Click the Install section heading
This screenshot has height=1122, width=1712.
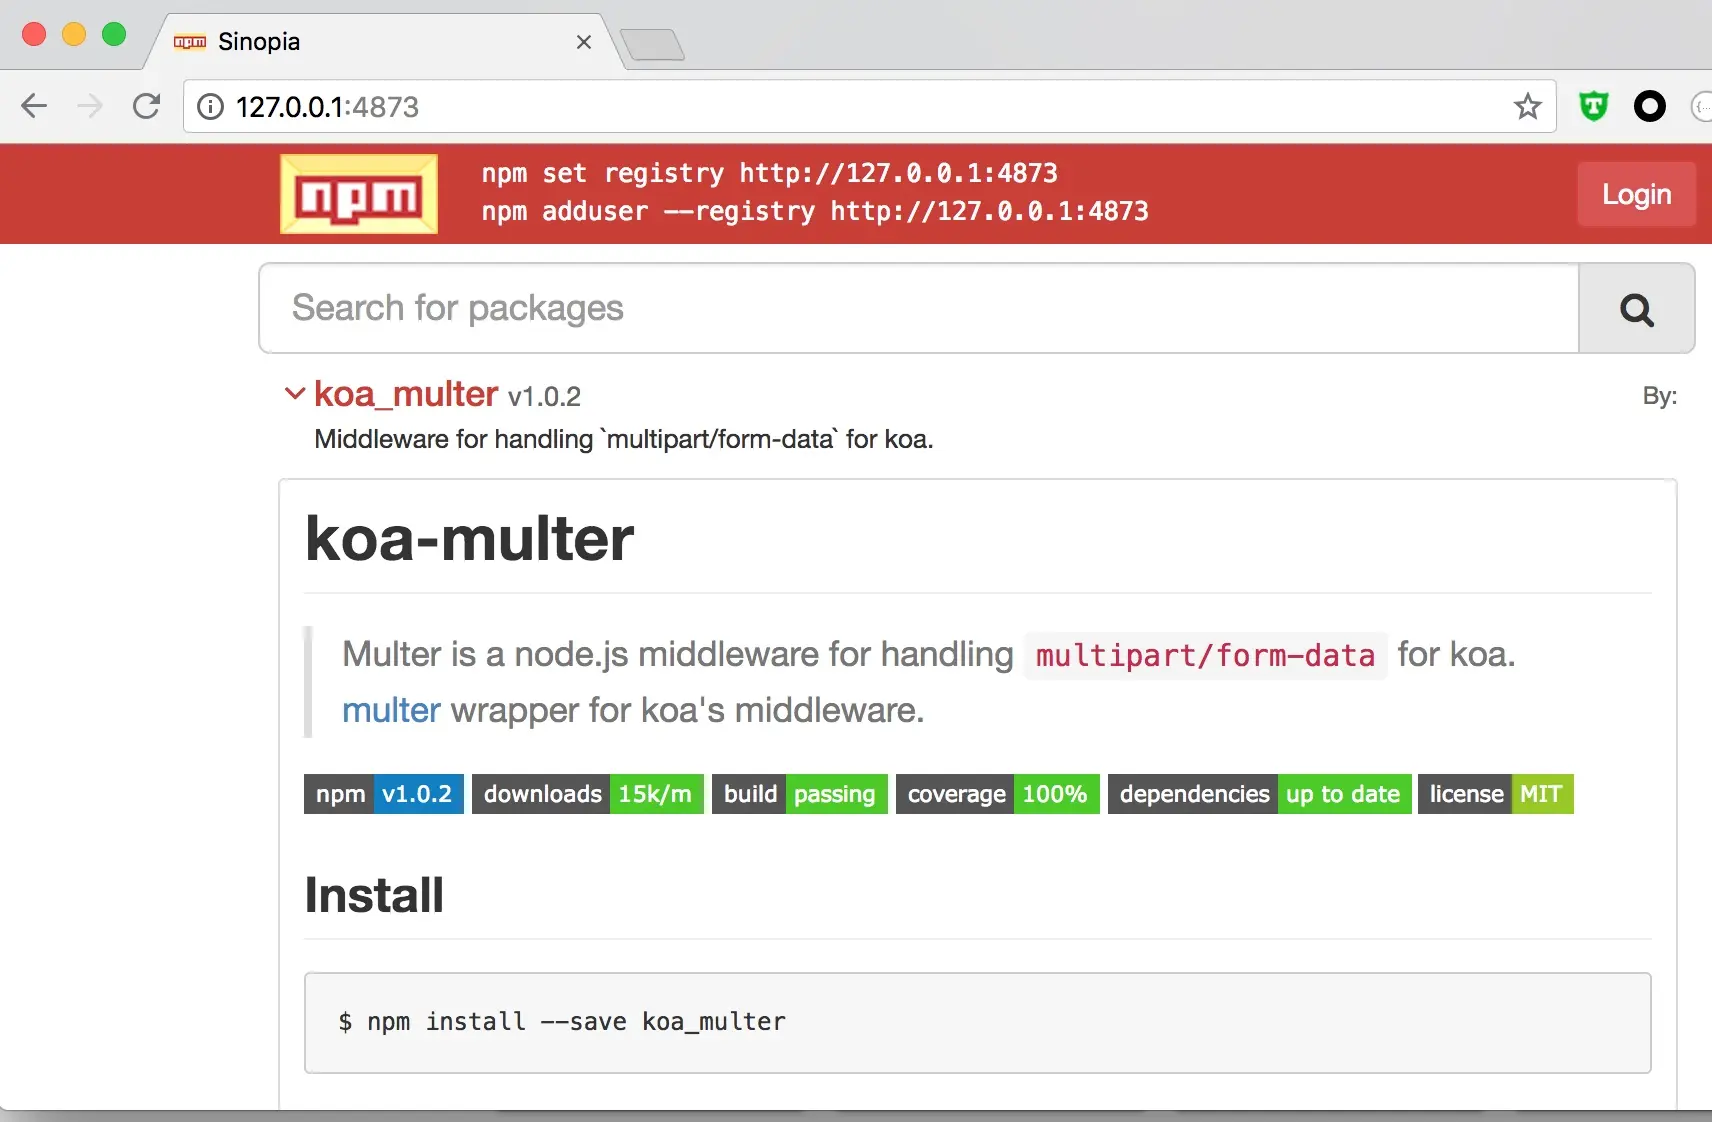[374, 895]
